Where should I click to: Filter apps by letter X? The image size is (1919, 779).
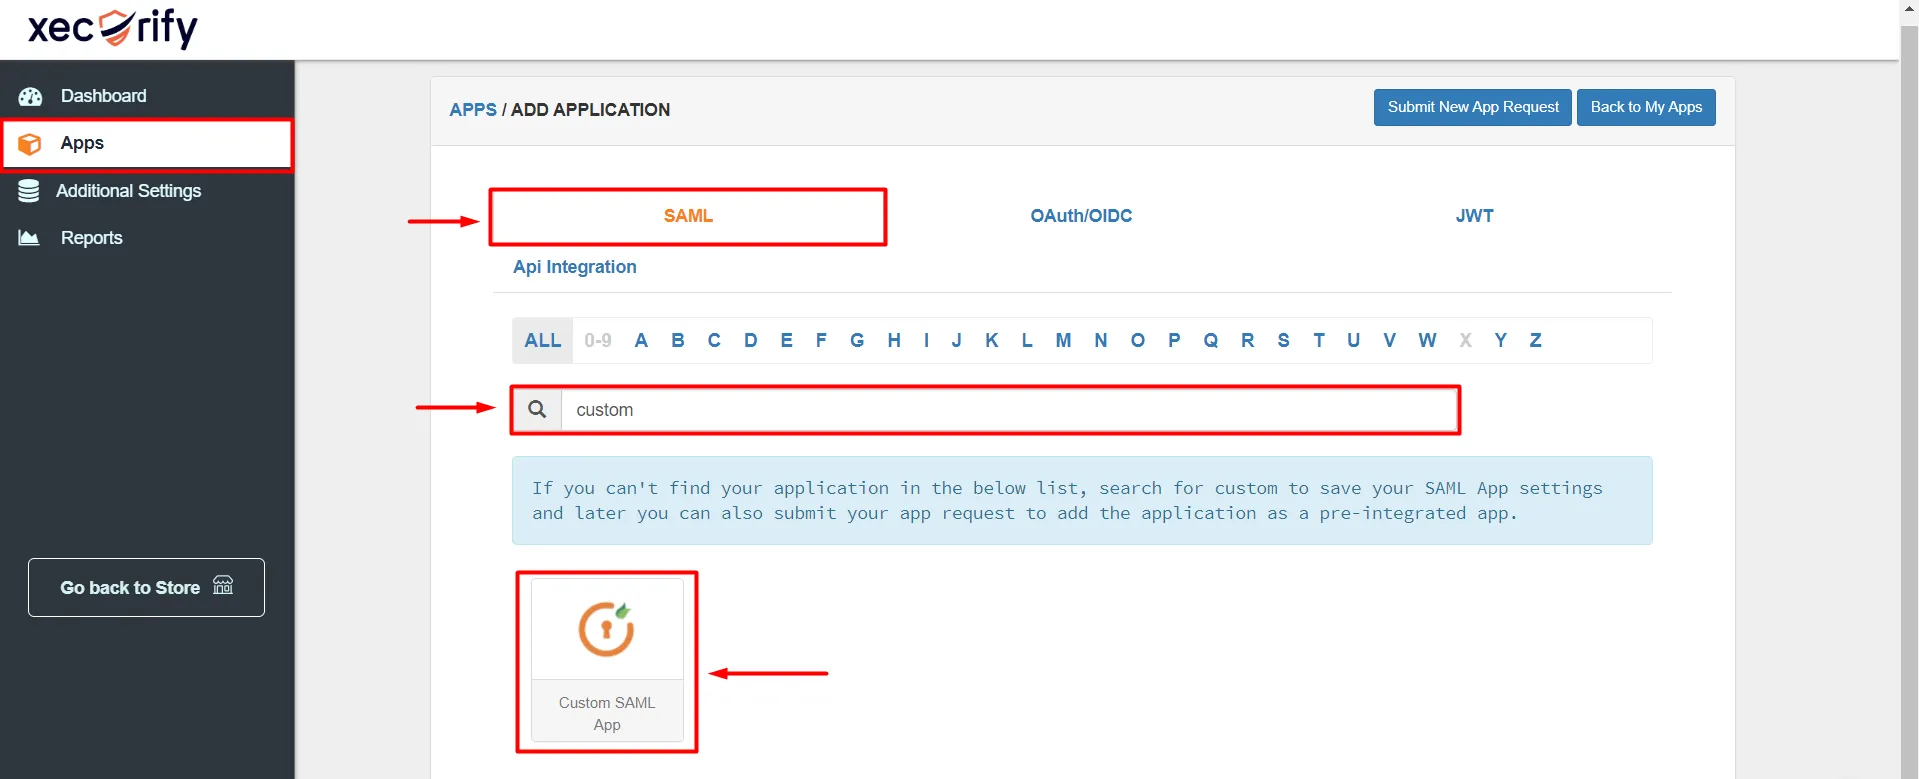1466,340
